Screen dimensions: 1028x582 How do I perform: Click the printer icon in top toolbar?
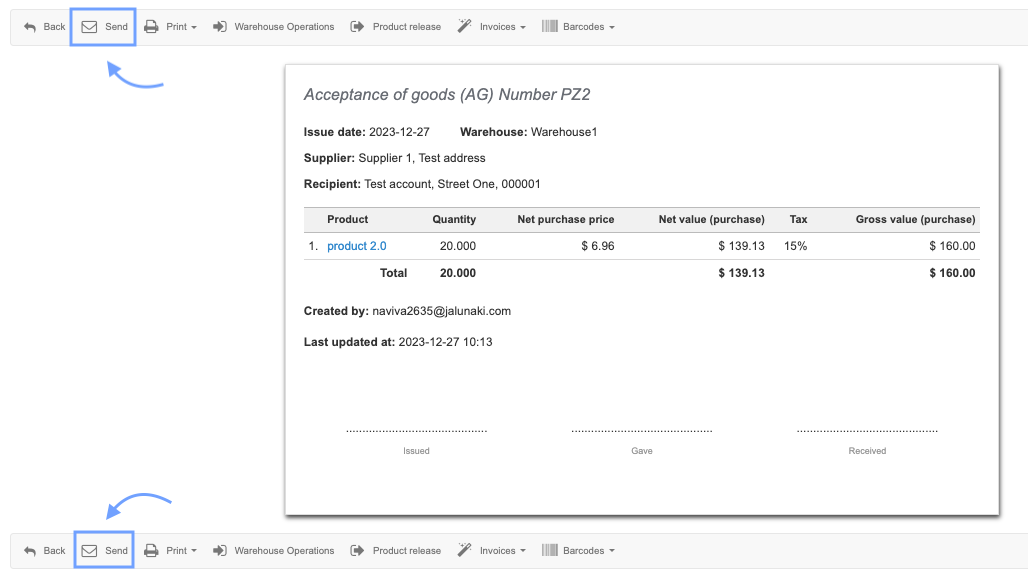point(151,27)
